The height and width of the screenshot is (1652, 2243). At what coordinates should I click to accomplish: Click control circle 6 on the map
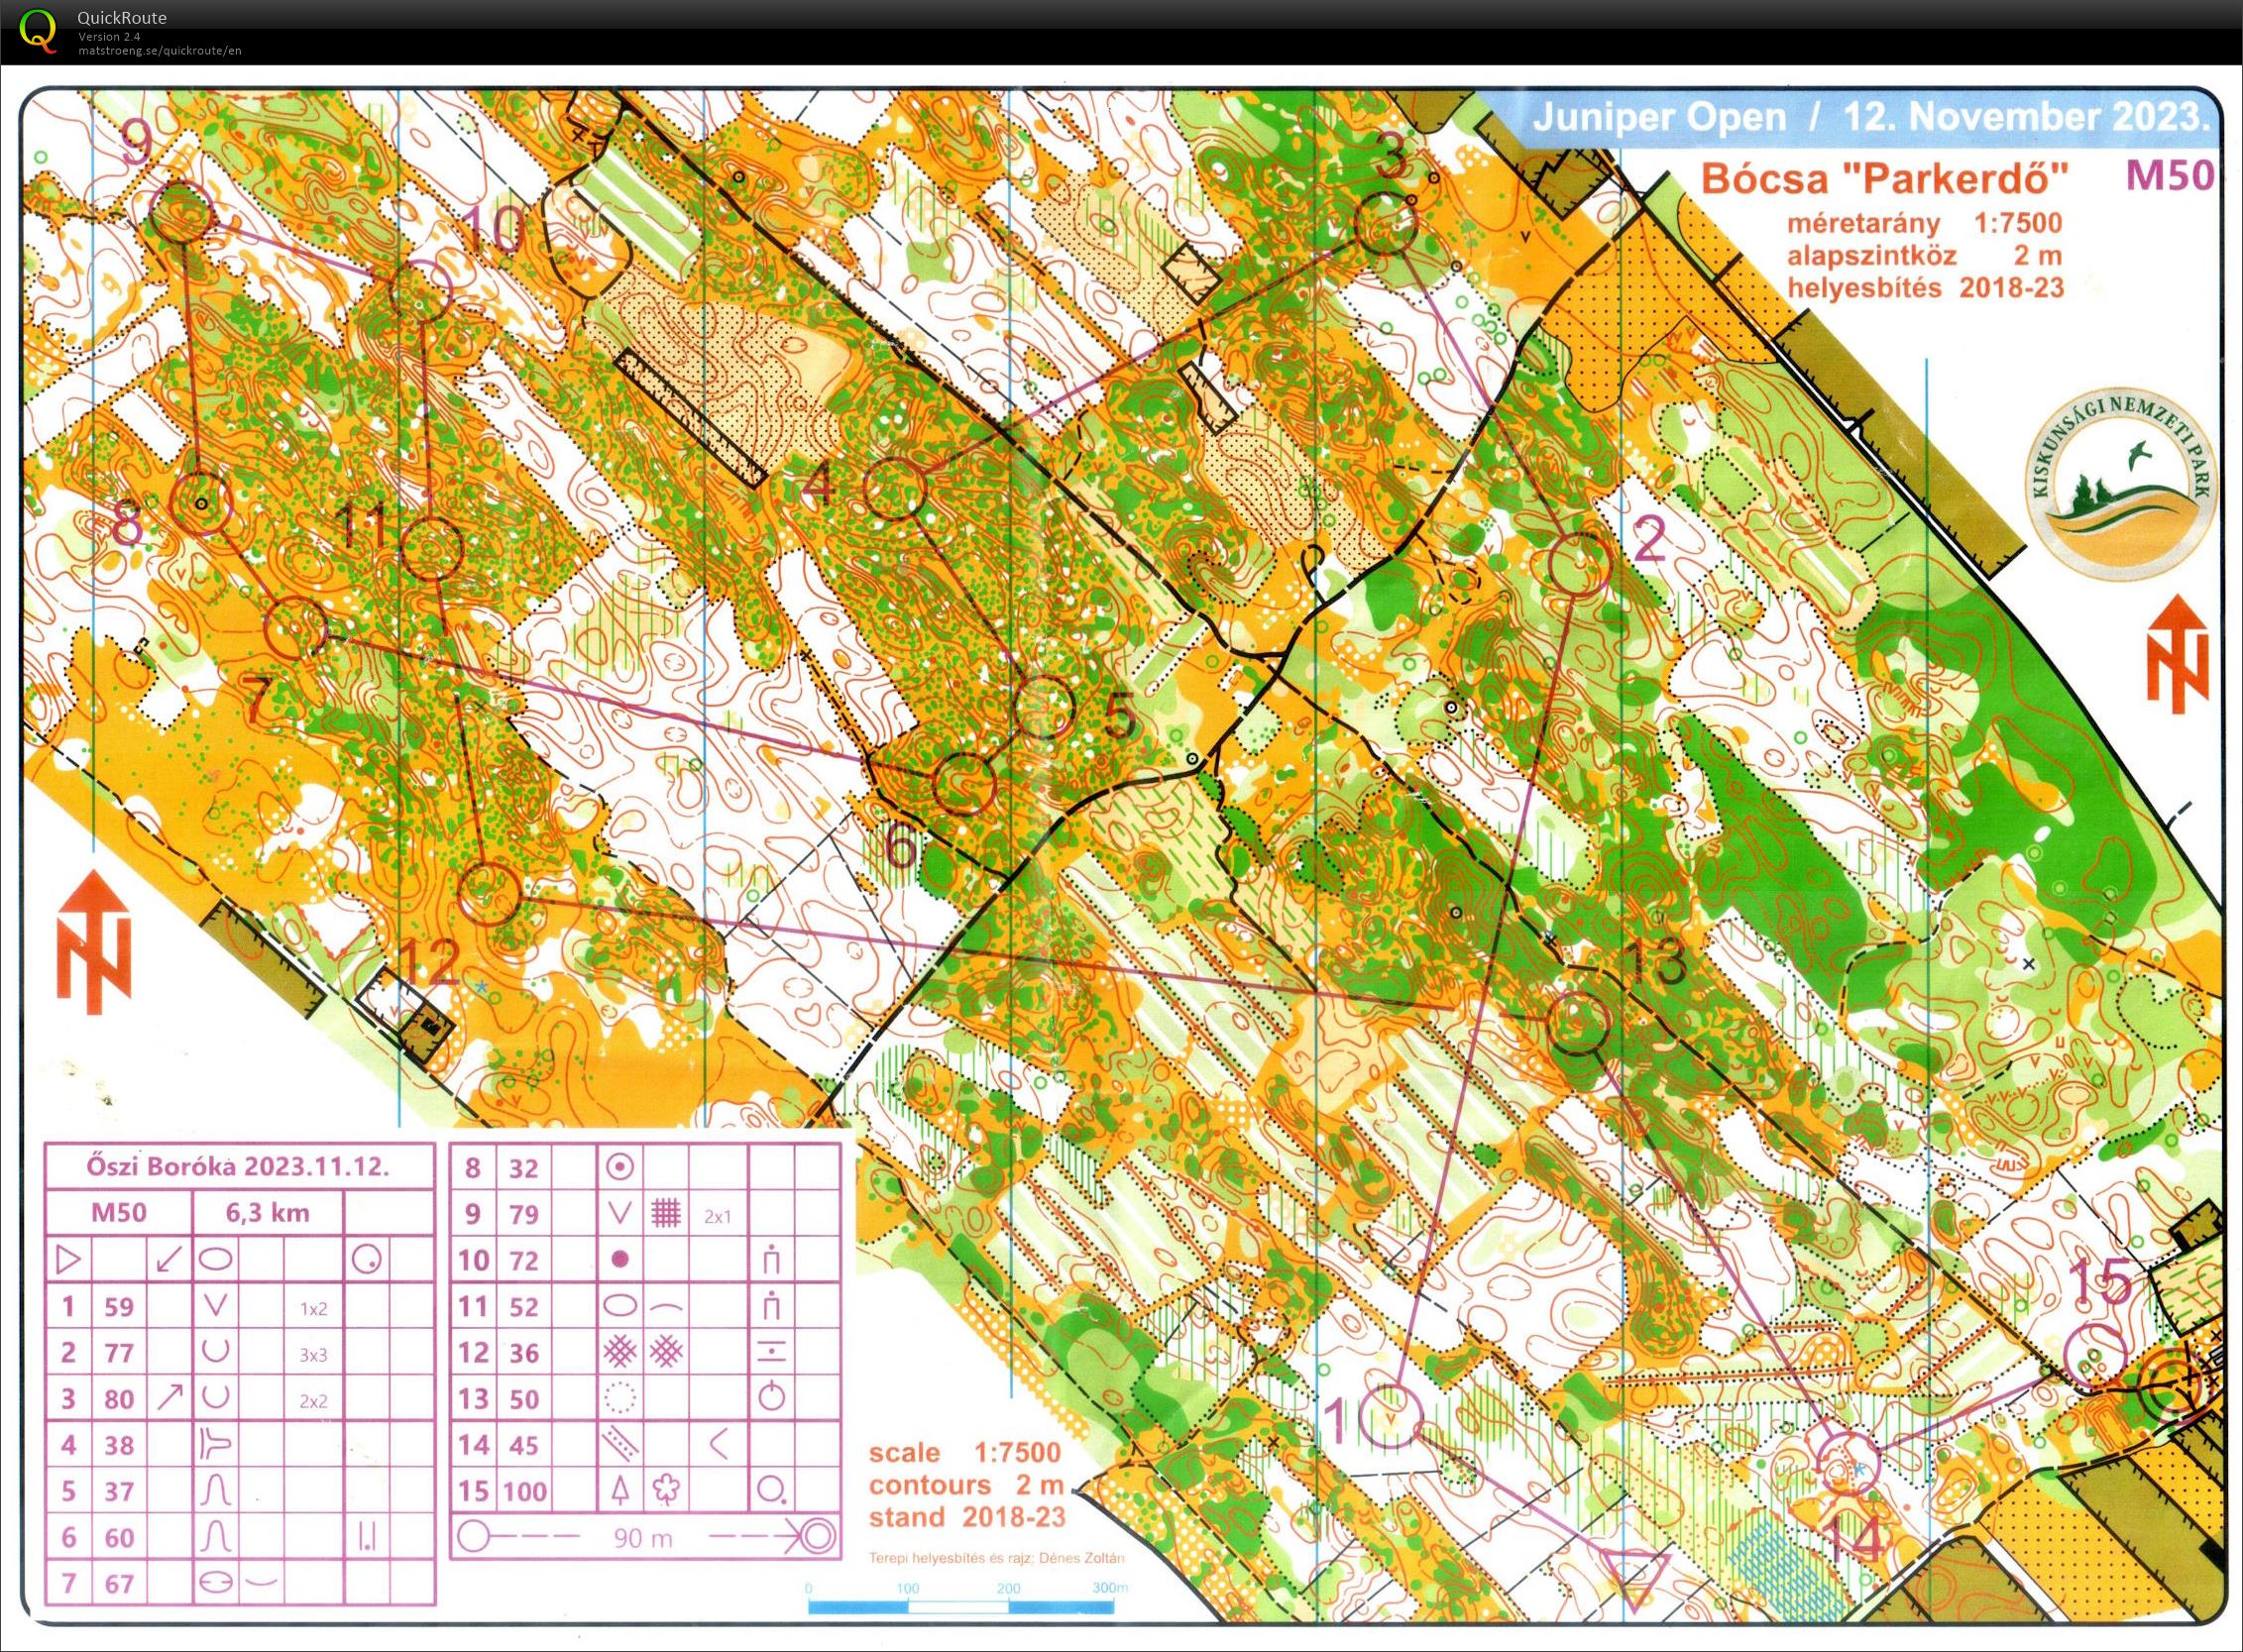965,784
